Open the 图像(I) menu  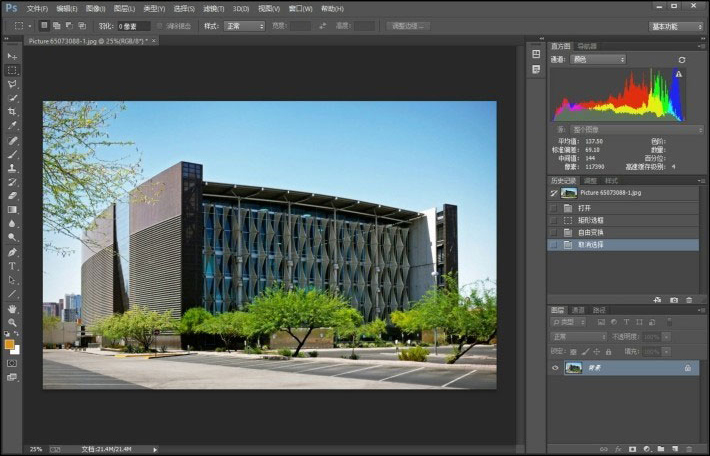(96, 9)
